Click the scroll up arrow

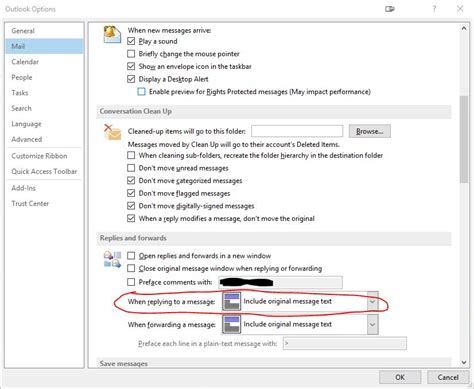[464, 29]
